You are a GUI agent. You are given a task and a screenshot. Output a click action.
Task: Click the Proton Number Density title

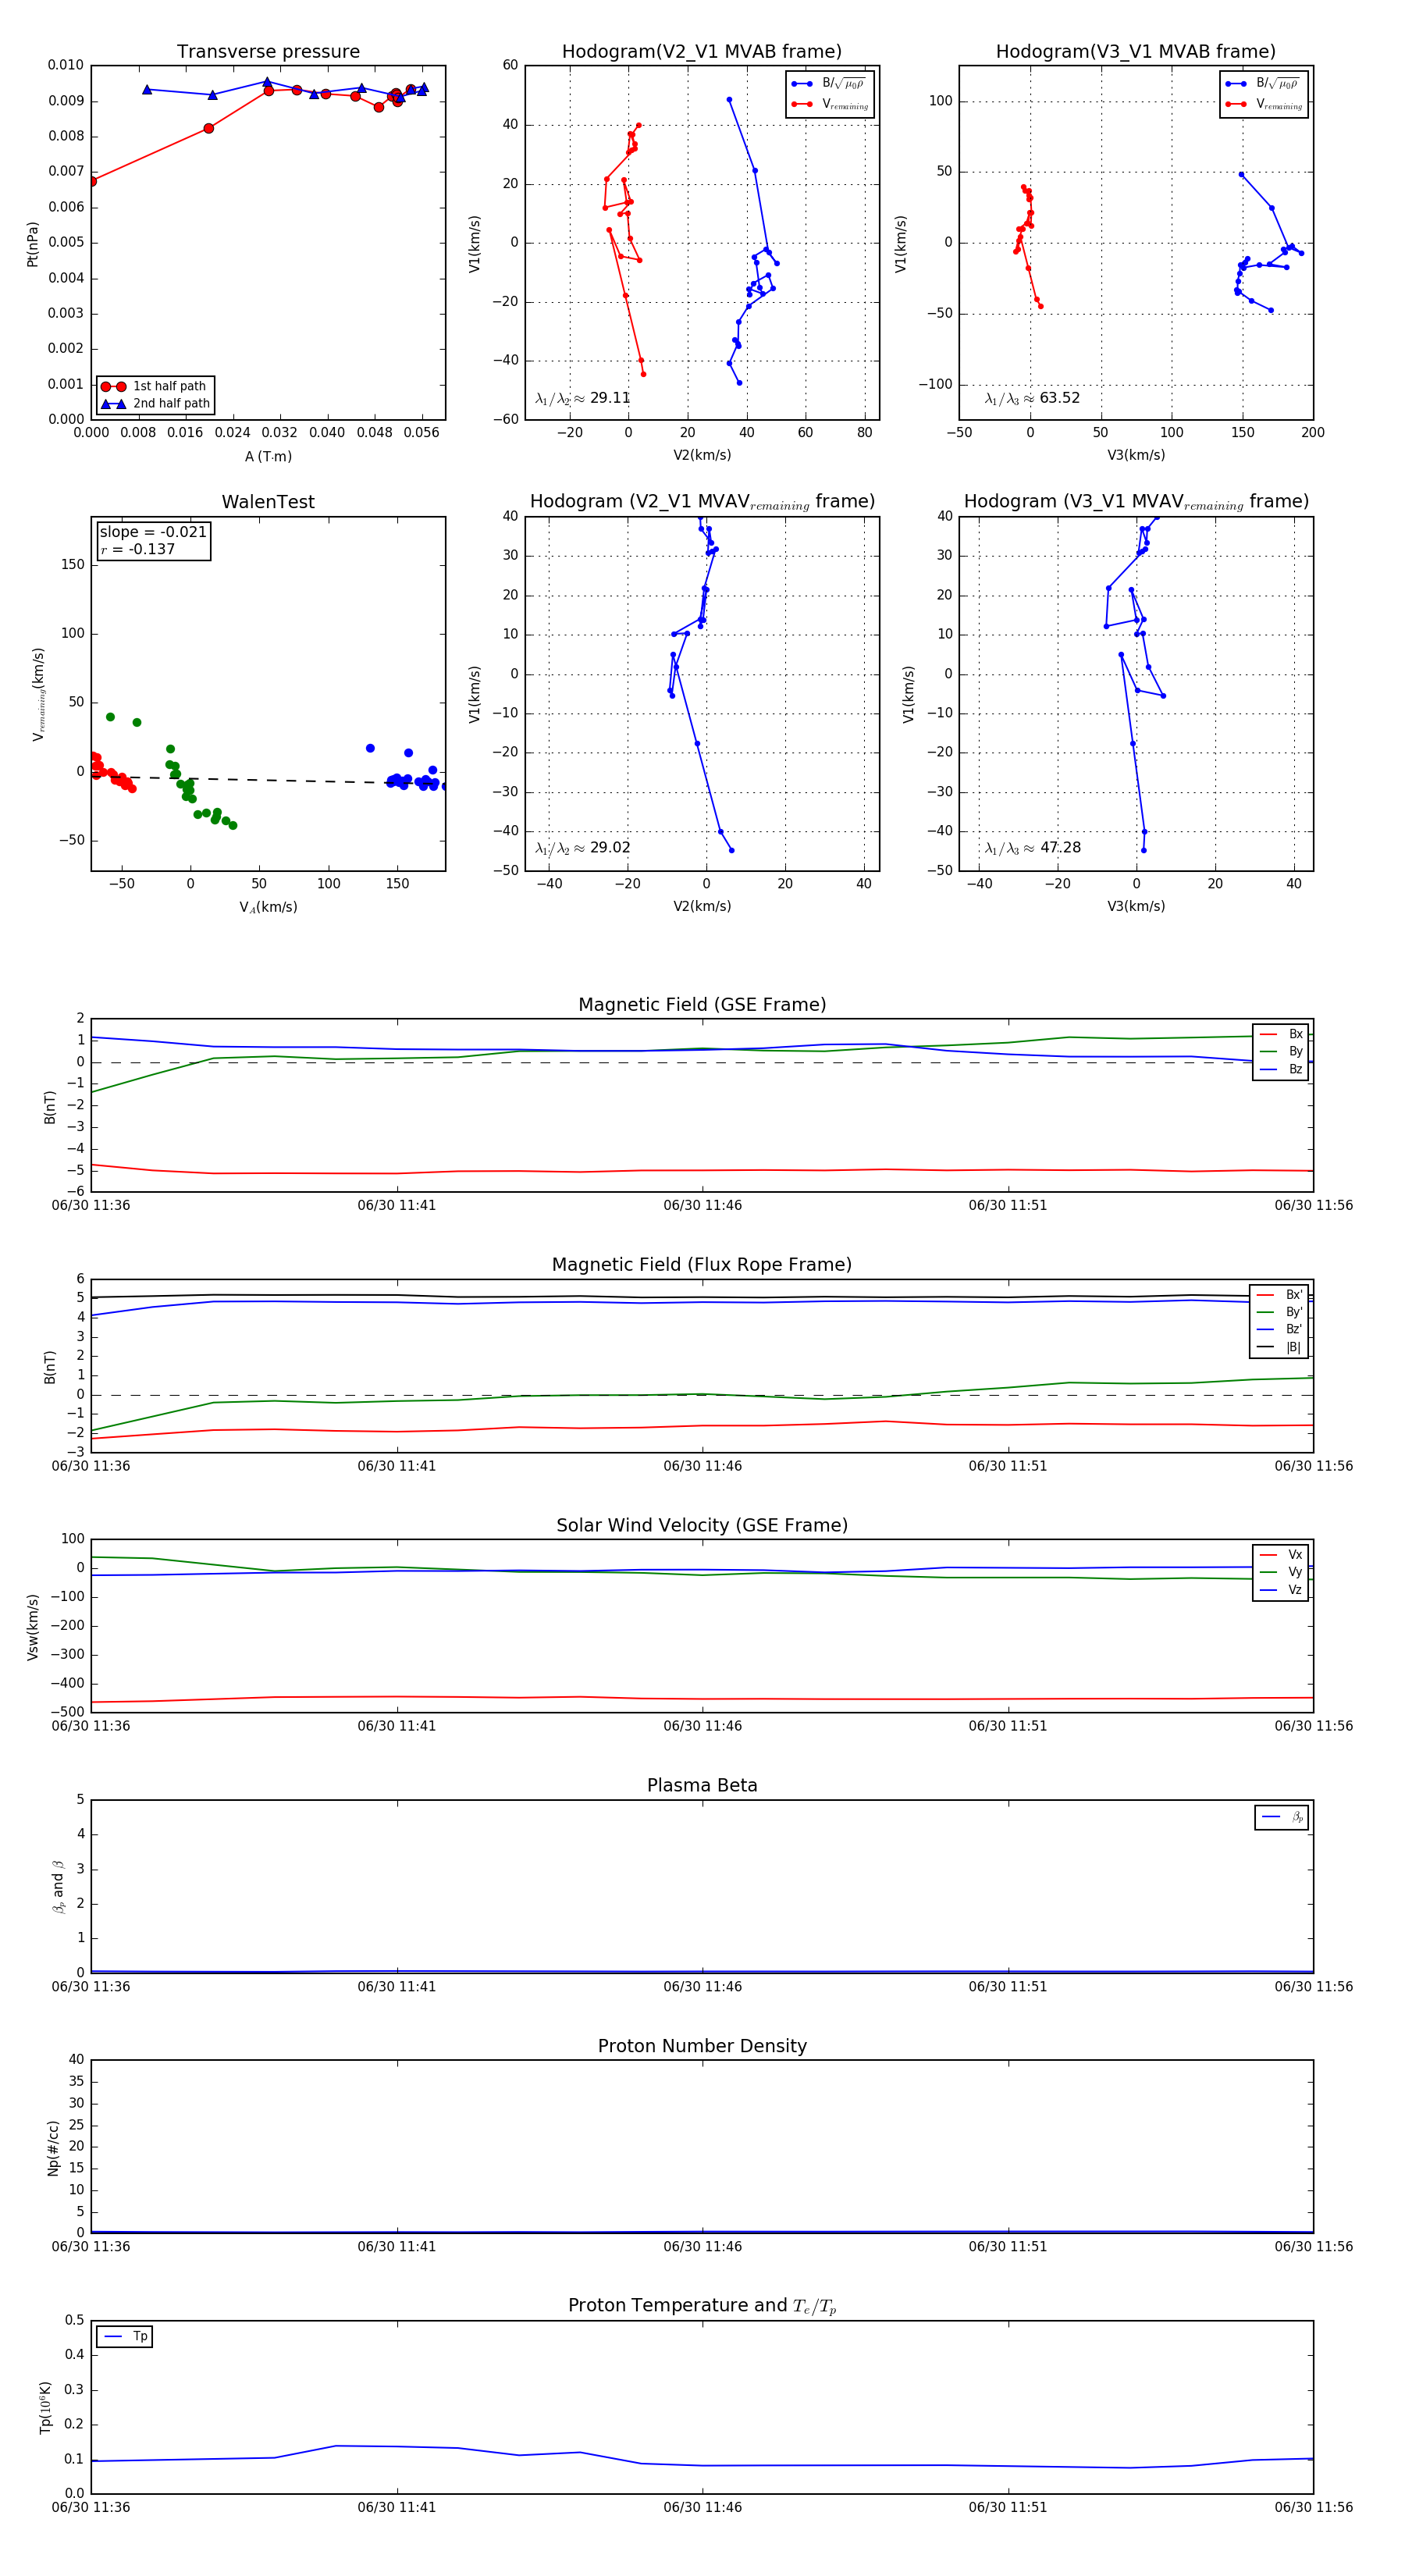(x=702, y=2046)
